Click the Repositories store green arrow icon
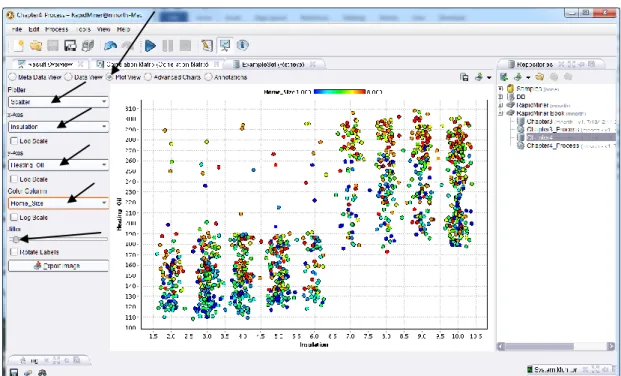The width and height of the screenshot is (621, 376). click(518, 77)
